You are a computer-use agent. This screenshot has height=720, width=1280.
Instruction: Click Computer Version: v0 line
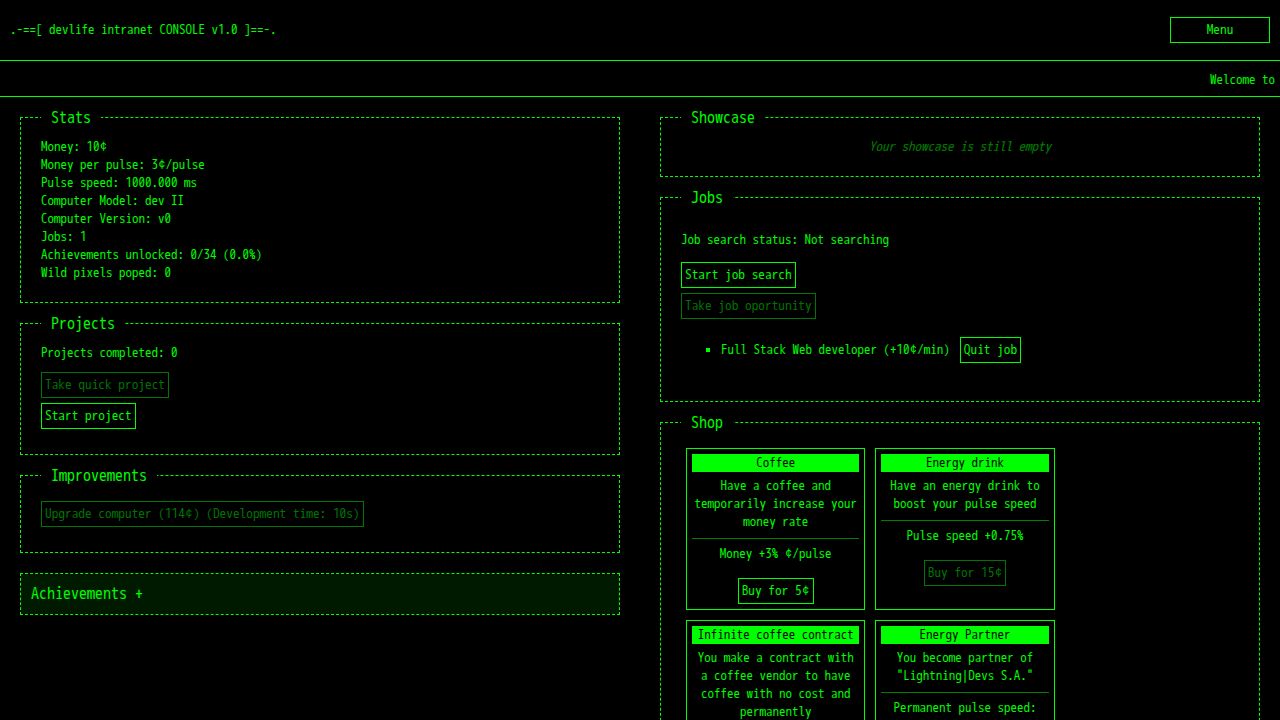coord(106,219)
